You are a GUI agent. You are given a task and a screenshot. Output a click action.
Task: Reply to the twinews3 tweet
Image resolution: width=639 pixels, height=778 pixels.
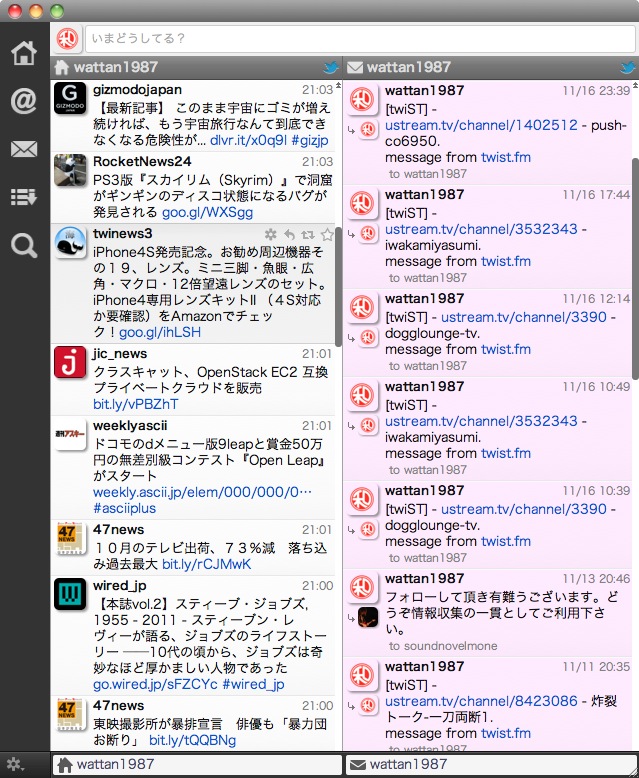(289, 234)
